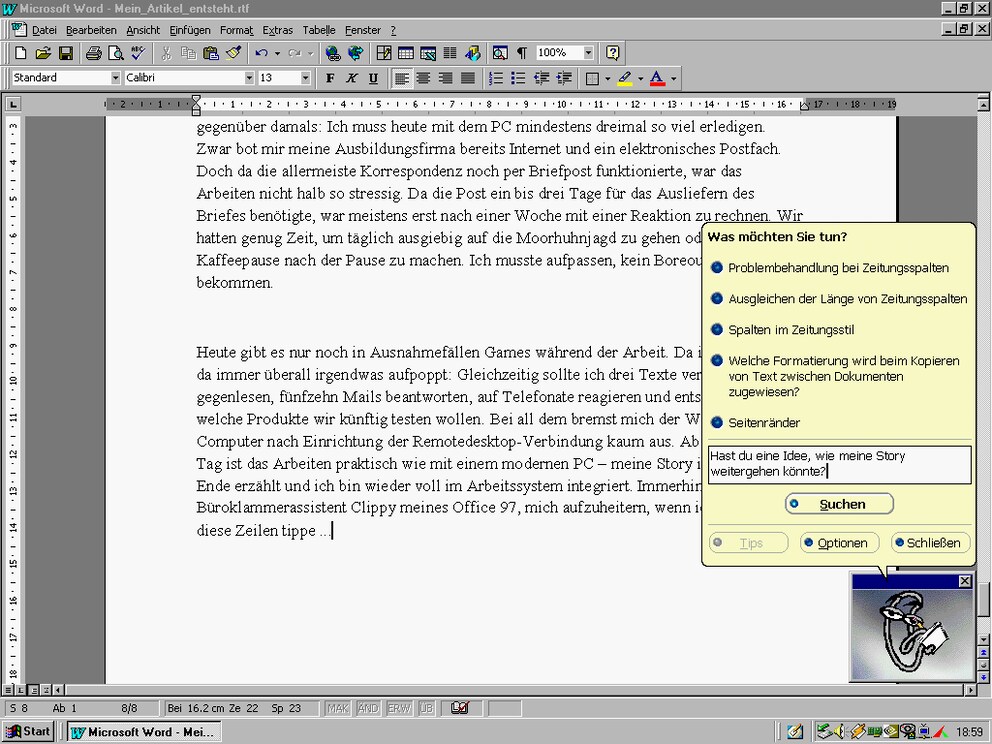Increase indent with toolbar icon
The width and height of the screenshot is (992, 744).
563,78
